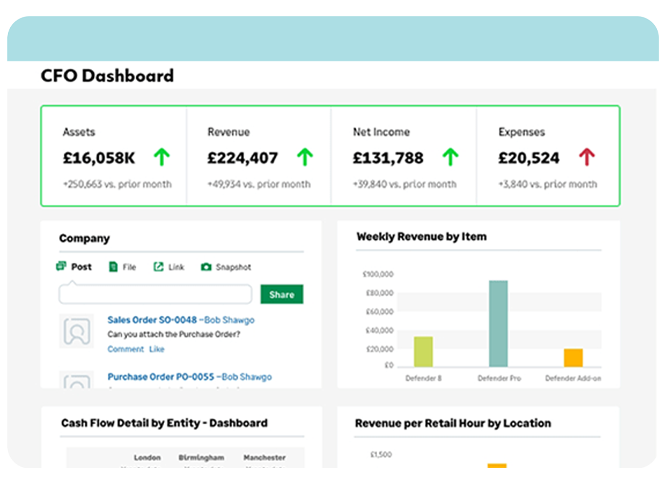Click the £16,058K Assets value
The image size is (666, 484).
(99, 158)
